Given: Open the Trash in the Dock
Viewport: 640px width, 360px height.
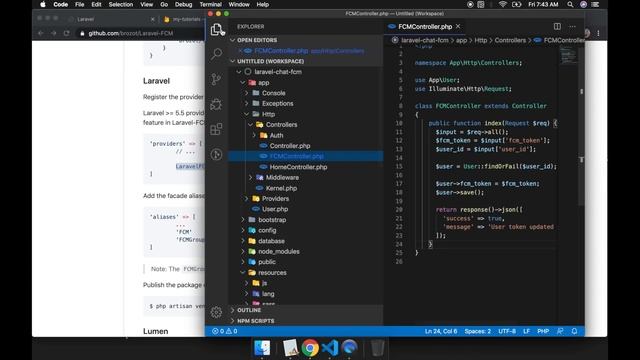Looking at the screenshot, I should (x=378, y=348).
